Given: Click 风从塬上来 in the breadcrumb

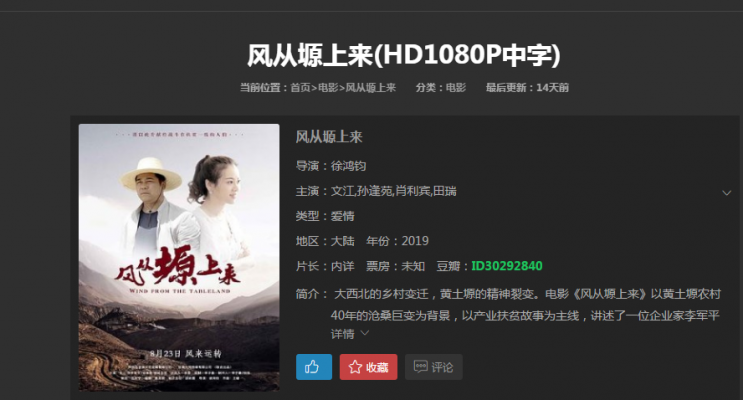Looking at the screenshot, I should tap(371, 88).
